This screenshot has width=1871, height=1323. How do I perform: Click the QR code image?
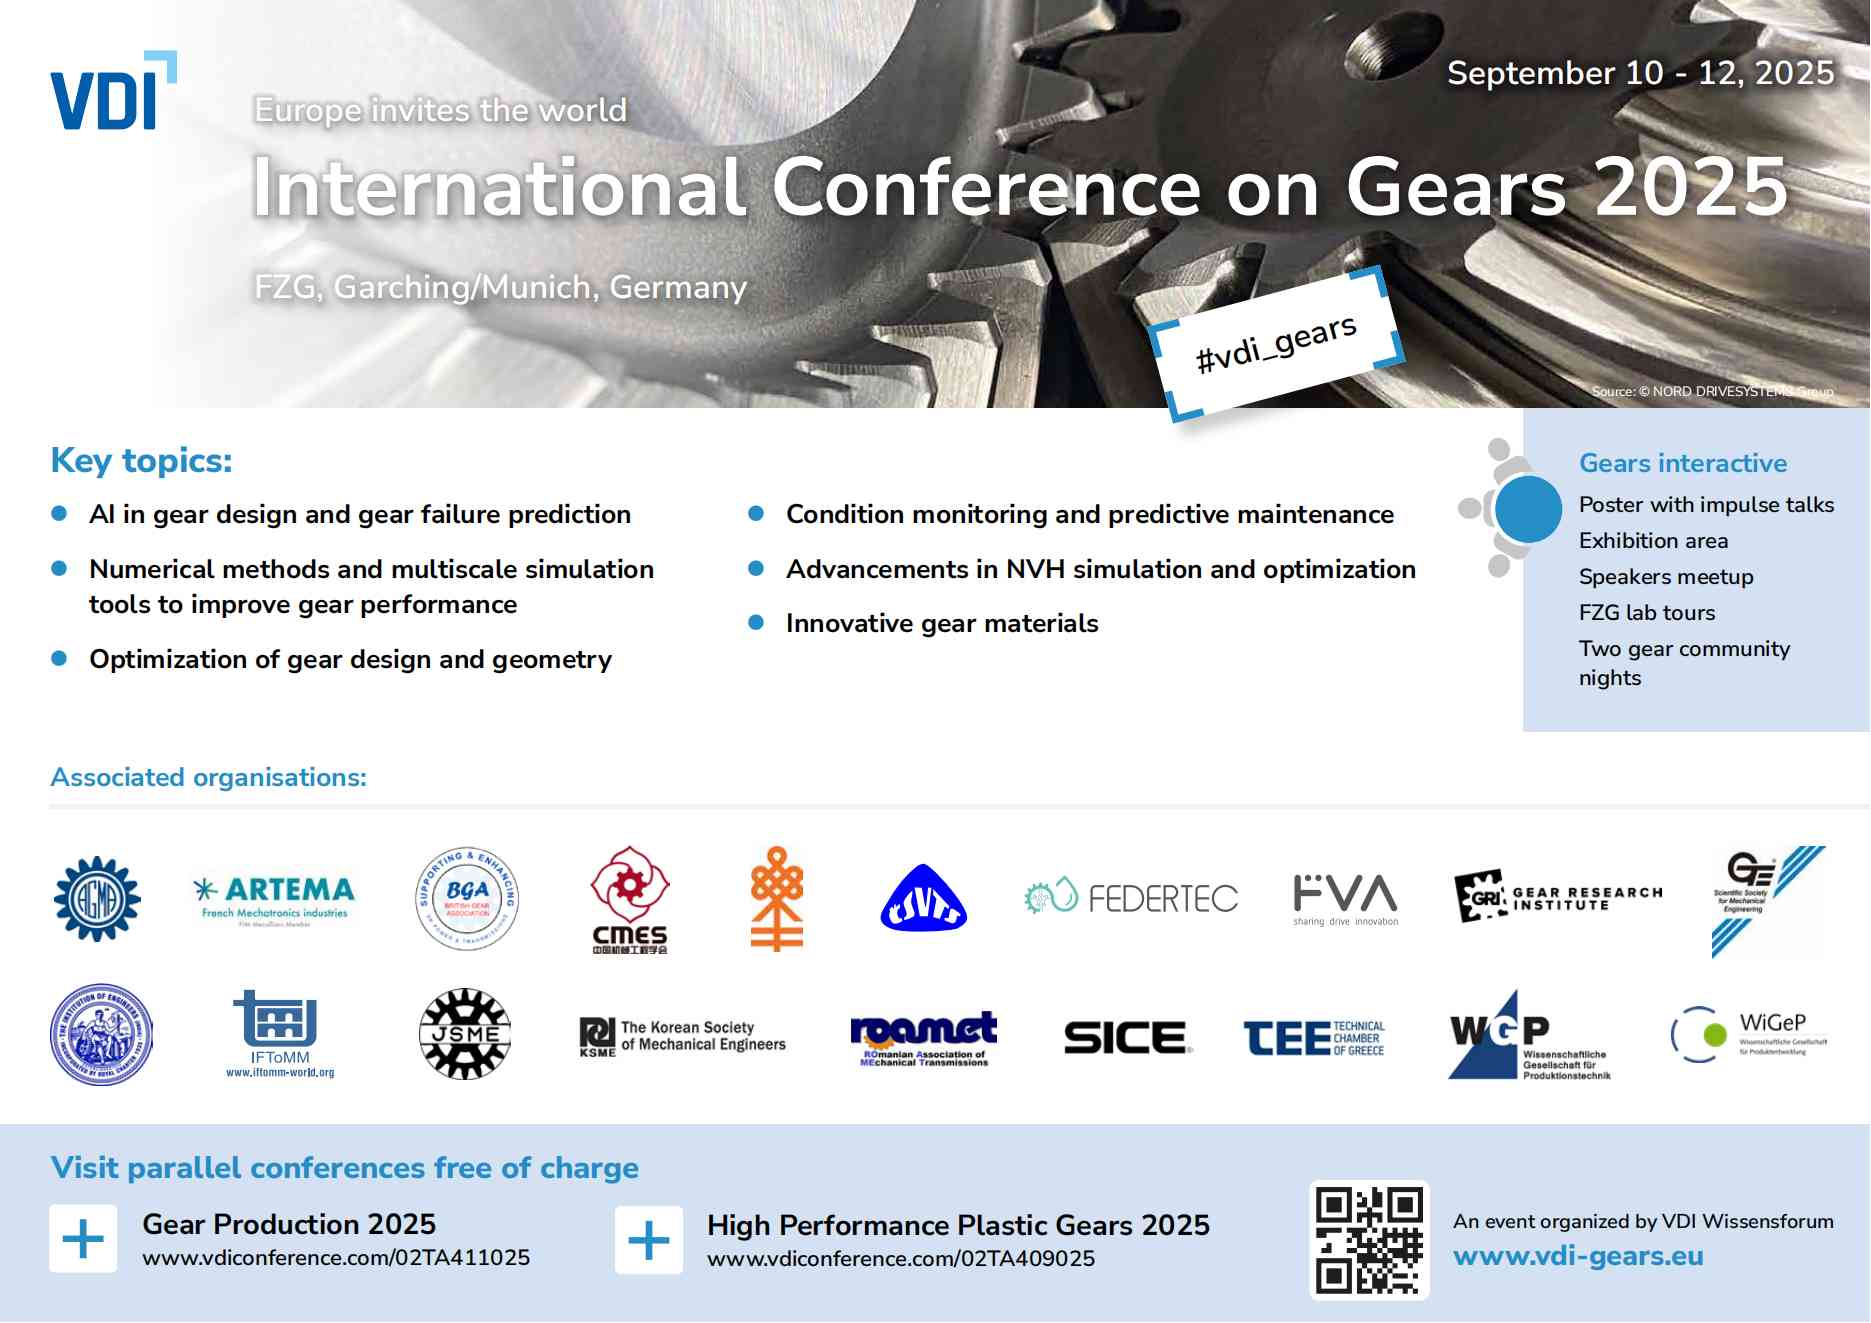click(x=1369, y=1240)
